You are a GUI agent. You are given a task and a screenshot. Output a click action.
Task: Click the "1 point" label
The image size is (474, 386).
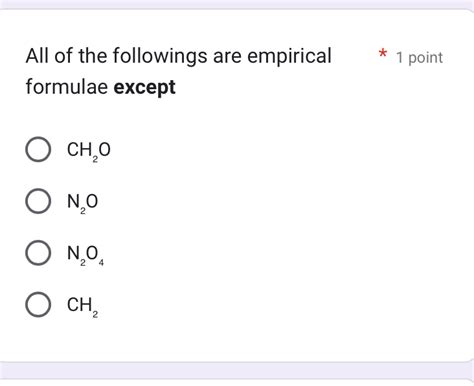419,58
